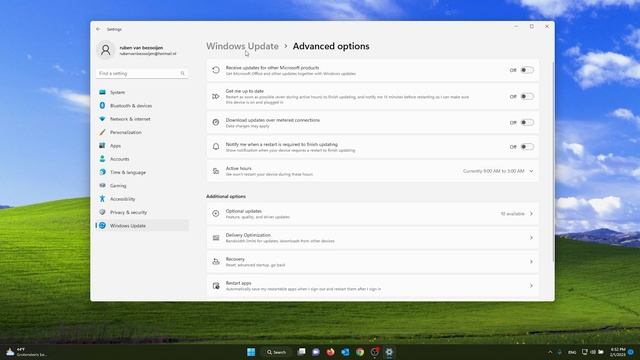Click the Windows Update sync icon in sidebar

(x=102, y=226)
